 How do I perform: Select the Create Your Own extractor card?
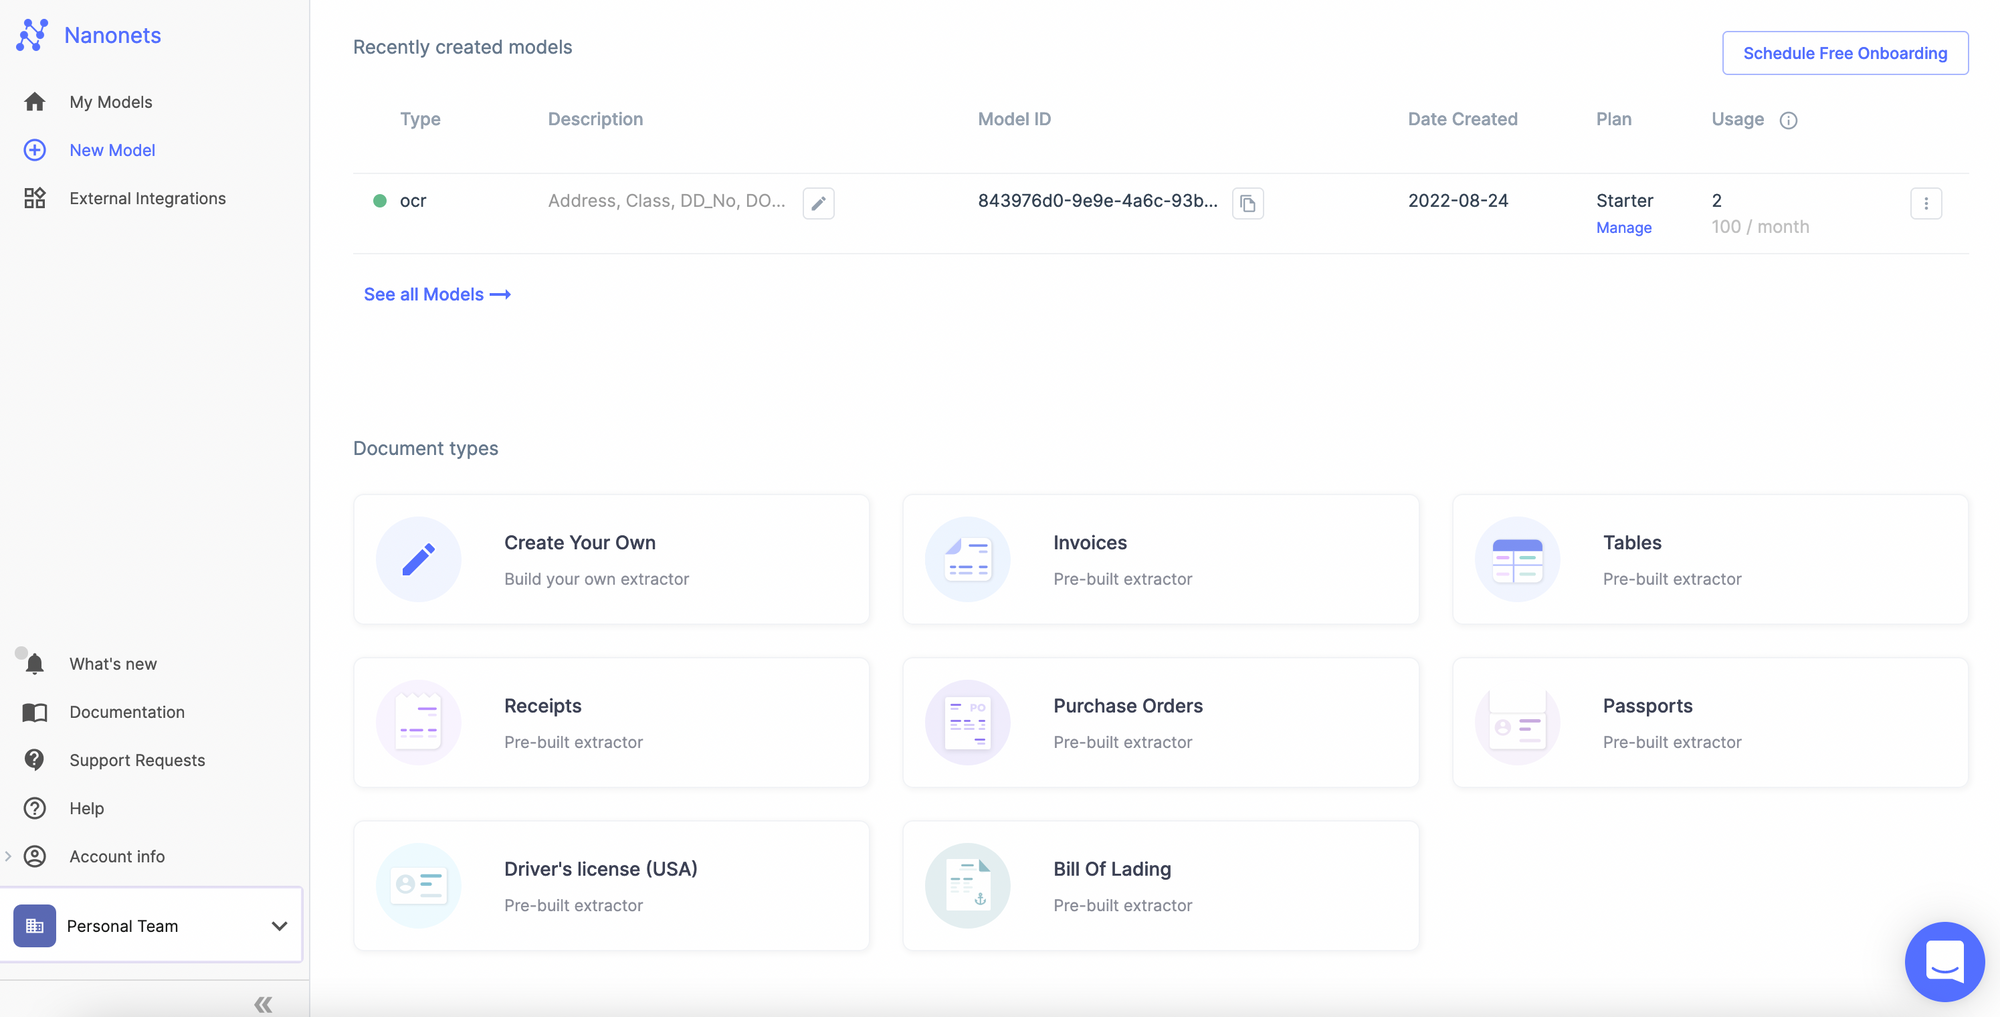[x=611, y=559]
